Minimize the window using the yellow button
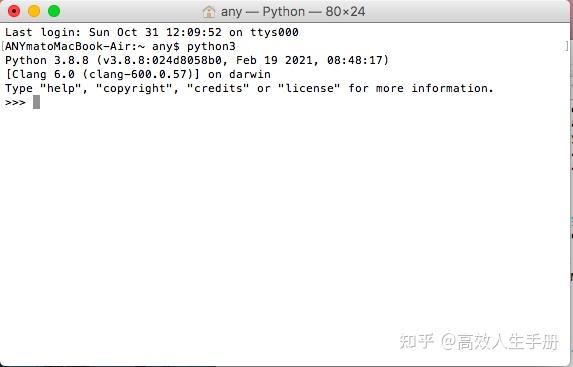This screenshot has width=573, height=367. (x=34, y=11)
